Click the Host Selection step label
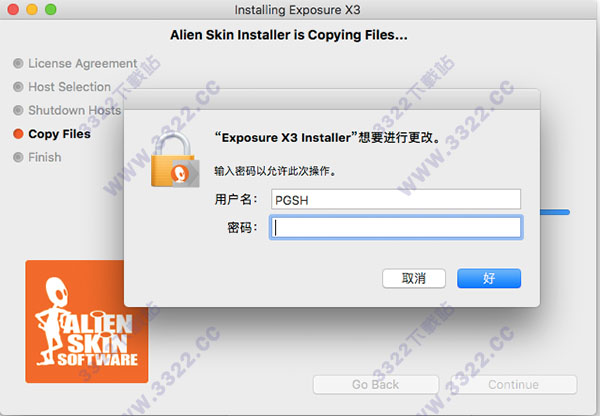The height and width of the screenshot is (416, 600). click(70, 87)
